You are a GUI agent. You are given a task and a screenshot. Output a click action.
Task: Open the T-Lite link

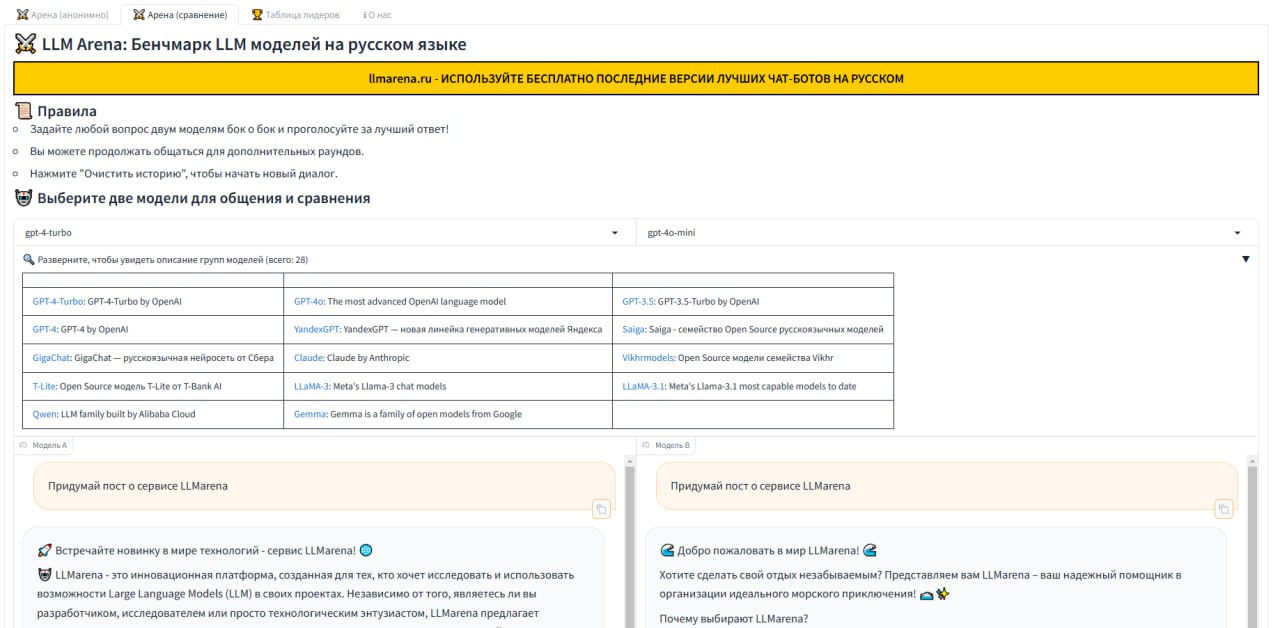pyautogui.click(x=44, y=385)
